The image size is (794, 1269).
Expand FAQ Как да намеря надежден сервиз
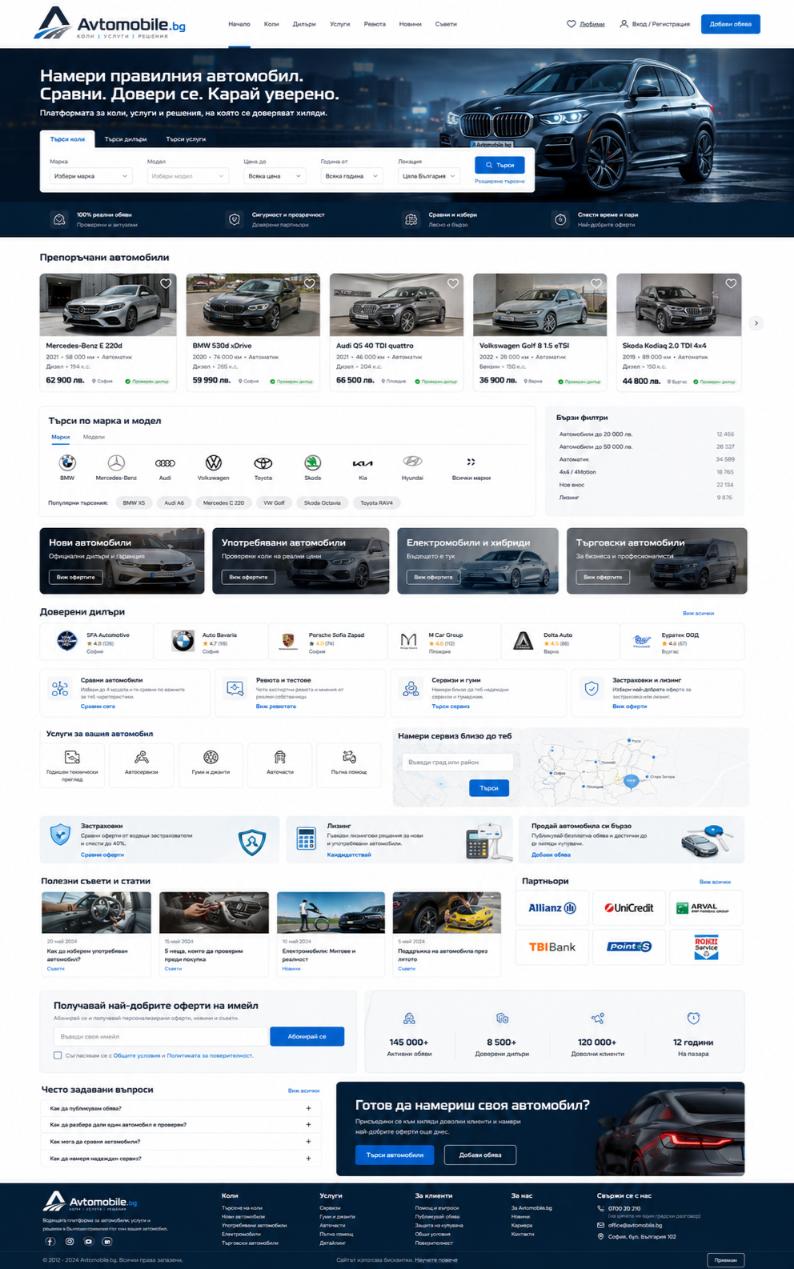(x=181, y=1158)
